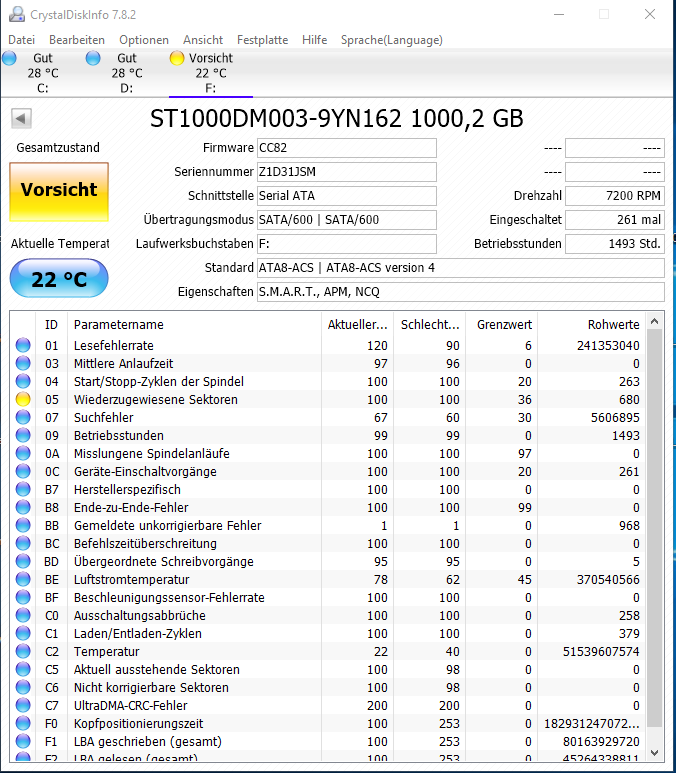Click status orb of Aktuell ausstehende Sektoren row

tap(23, 669)
